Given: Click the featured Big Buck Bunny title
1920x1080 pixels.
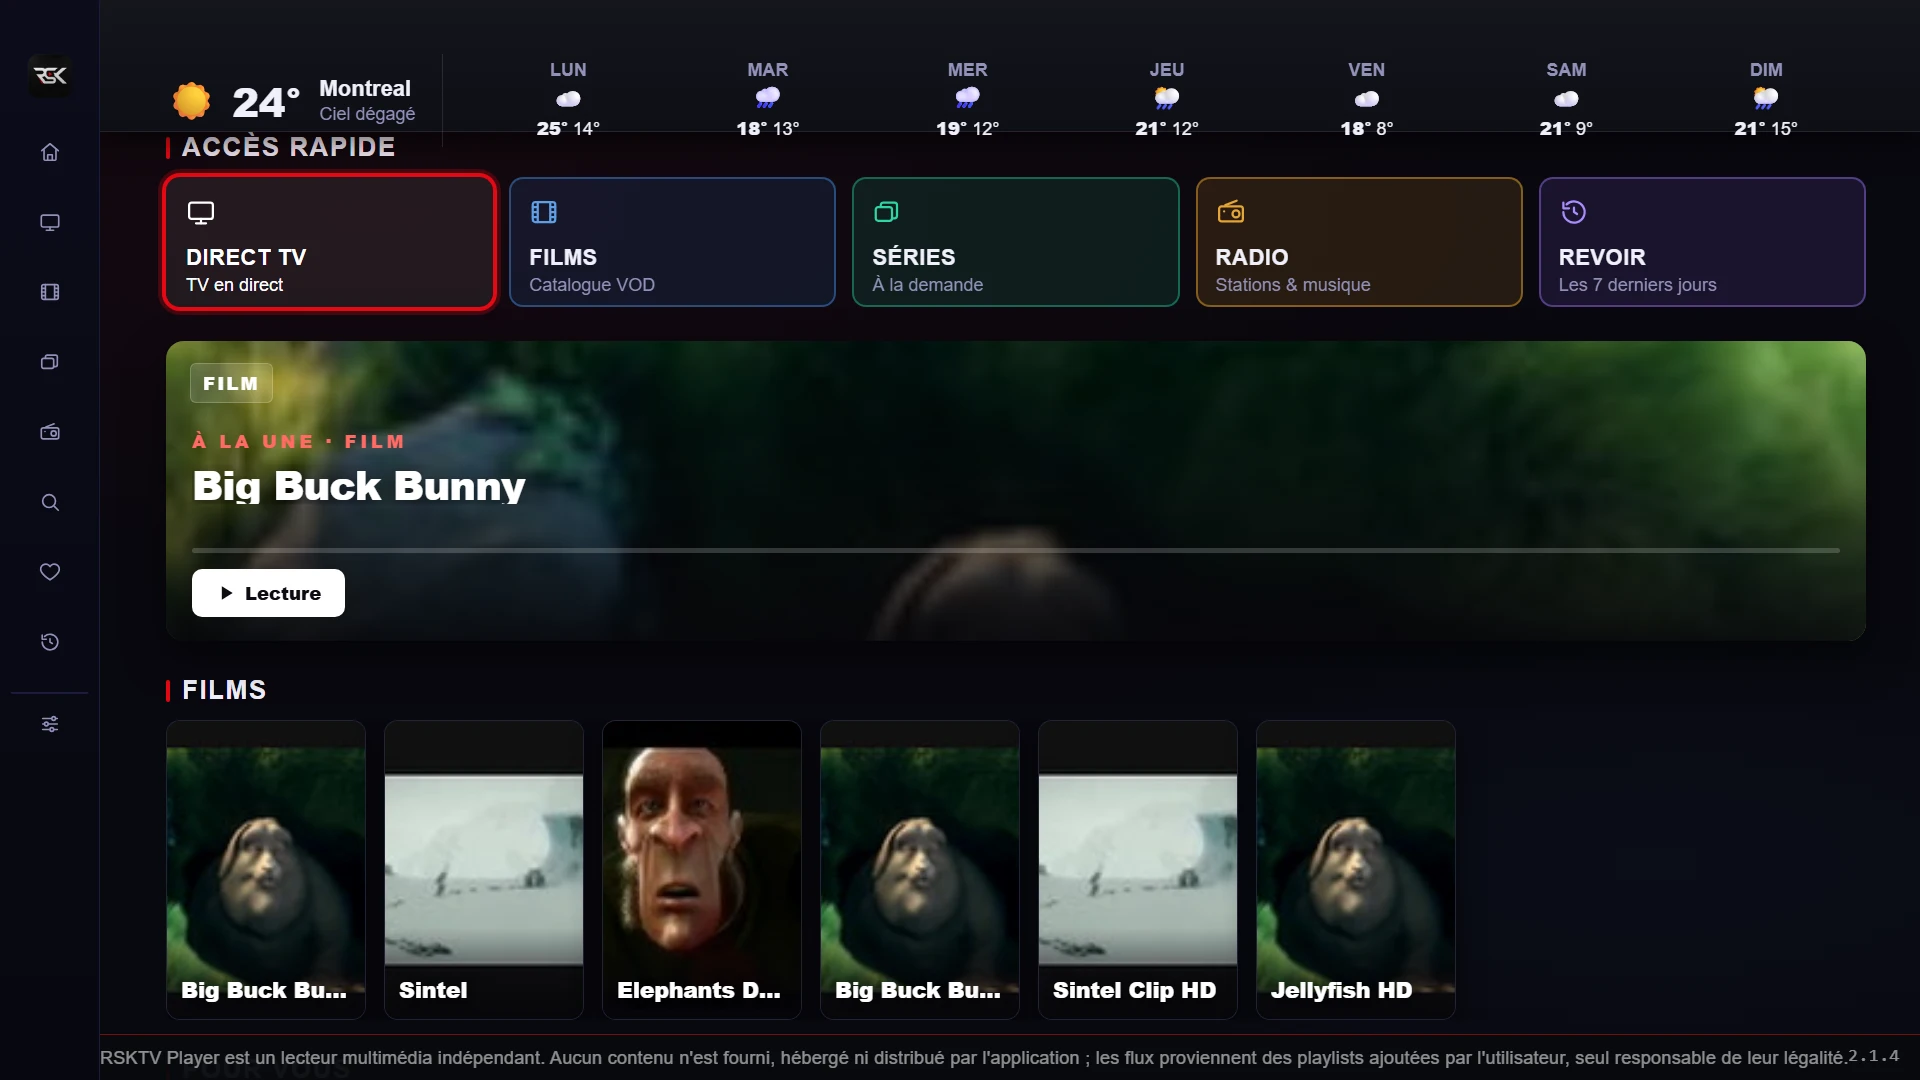Looking at the screenshot, I should (x=359, y=486).
